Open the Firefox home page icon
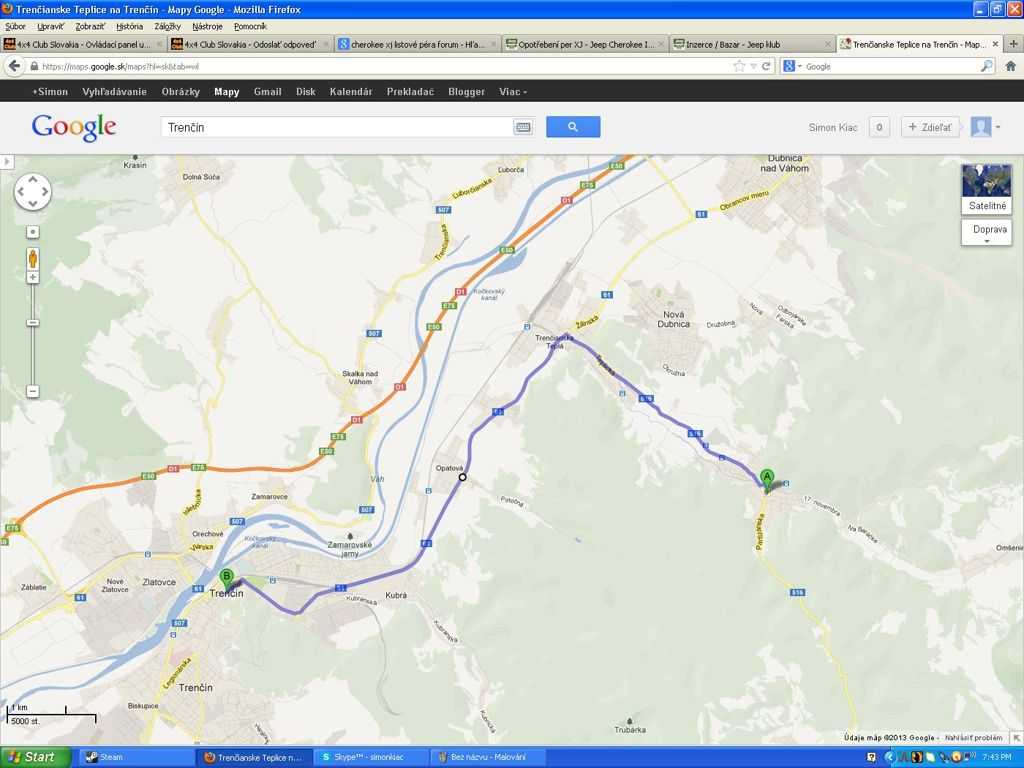This screenshot has height=768, width=1024. pos(1010,66)
